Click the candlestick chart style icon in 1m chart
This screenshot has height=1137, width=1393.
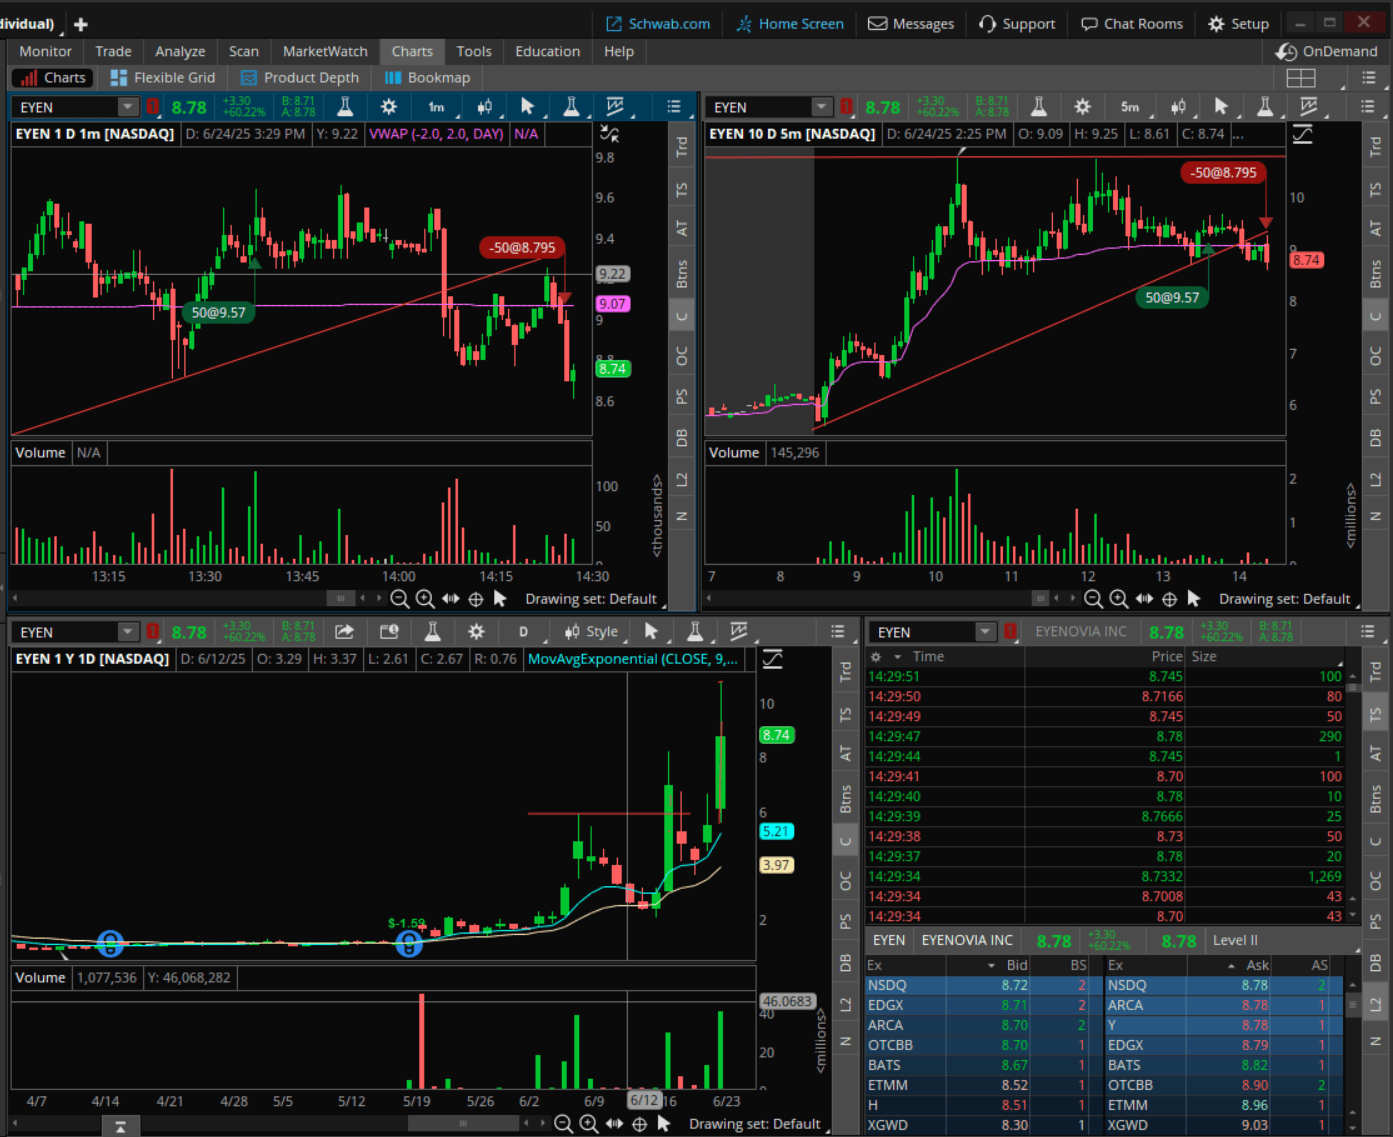tap(484, 106)
